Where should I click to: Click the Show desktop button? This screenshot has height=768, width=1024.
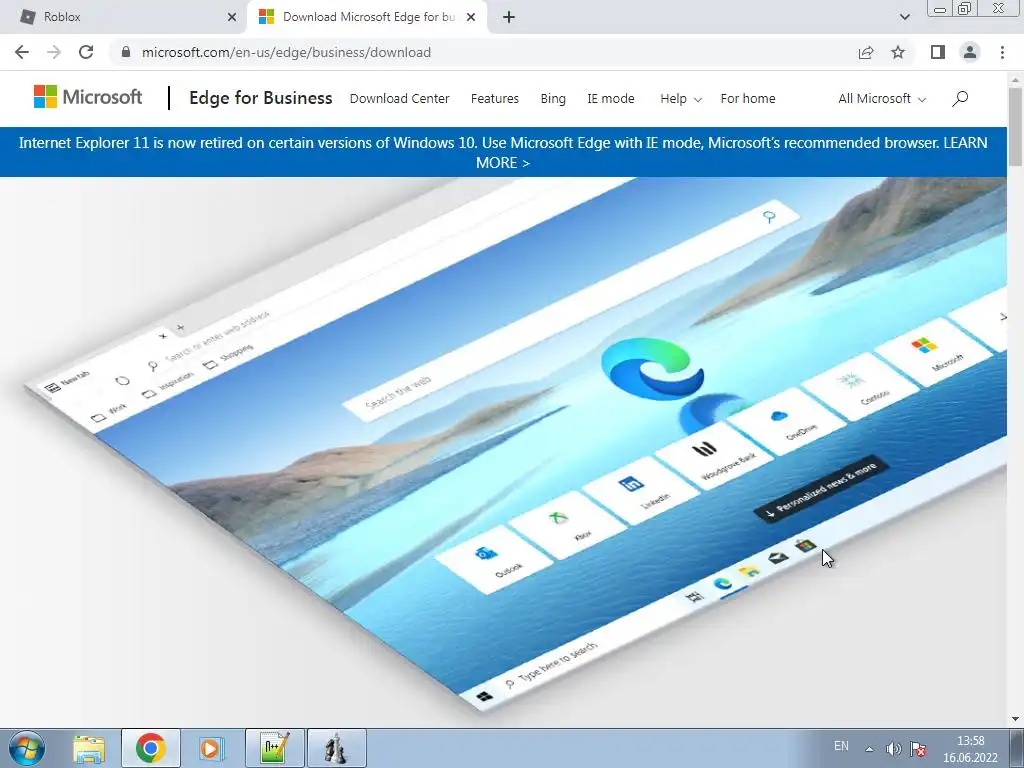tap(1017, 748)
